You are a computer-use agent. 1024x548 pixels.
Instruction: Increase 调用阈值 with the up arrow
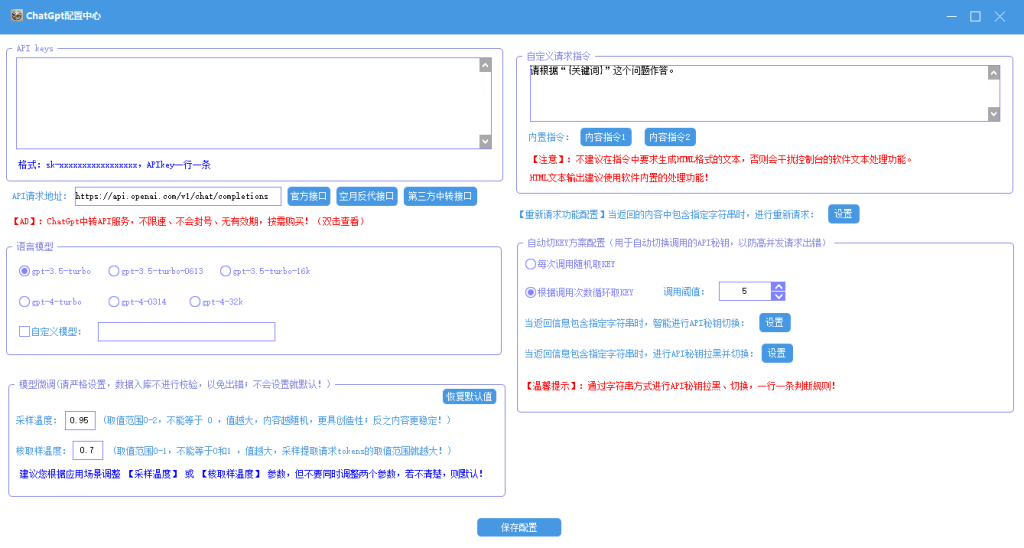click(x=778, y=287)
